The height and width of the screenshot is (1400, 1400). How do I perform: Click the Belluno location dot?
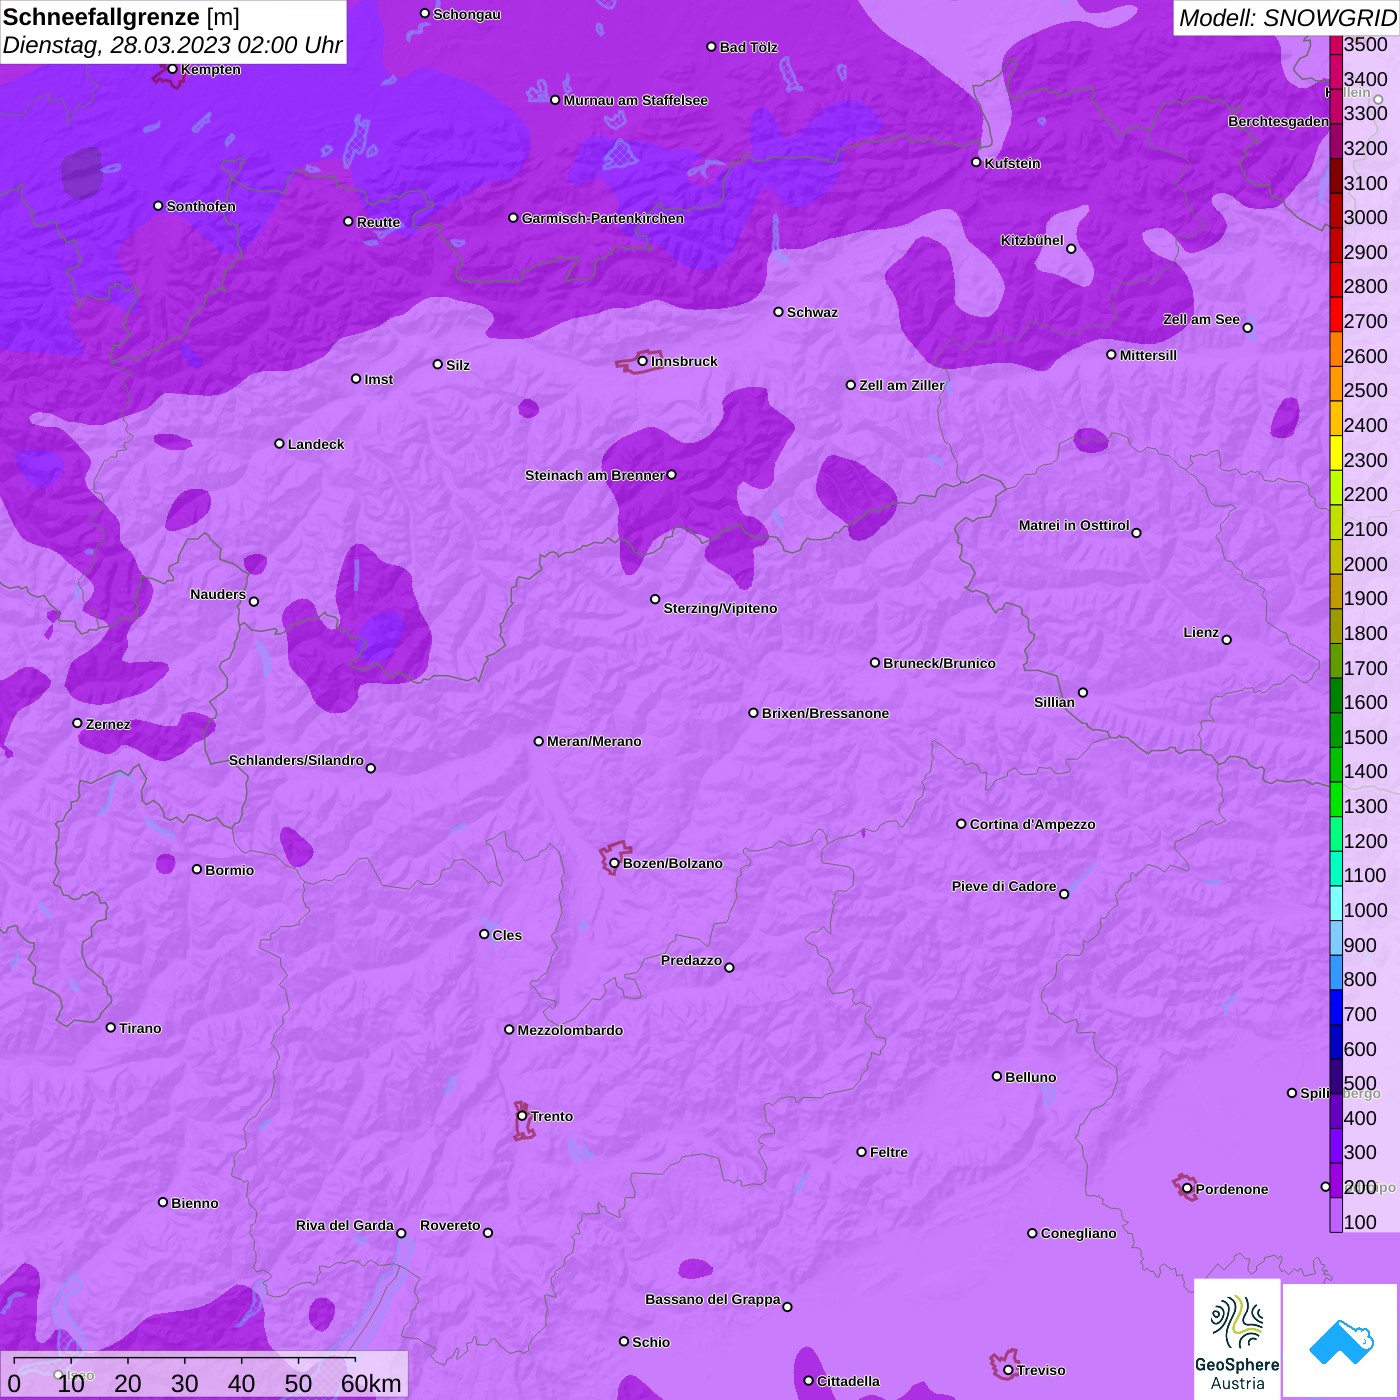pyautogui.click(x=997, y=1076)
